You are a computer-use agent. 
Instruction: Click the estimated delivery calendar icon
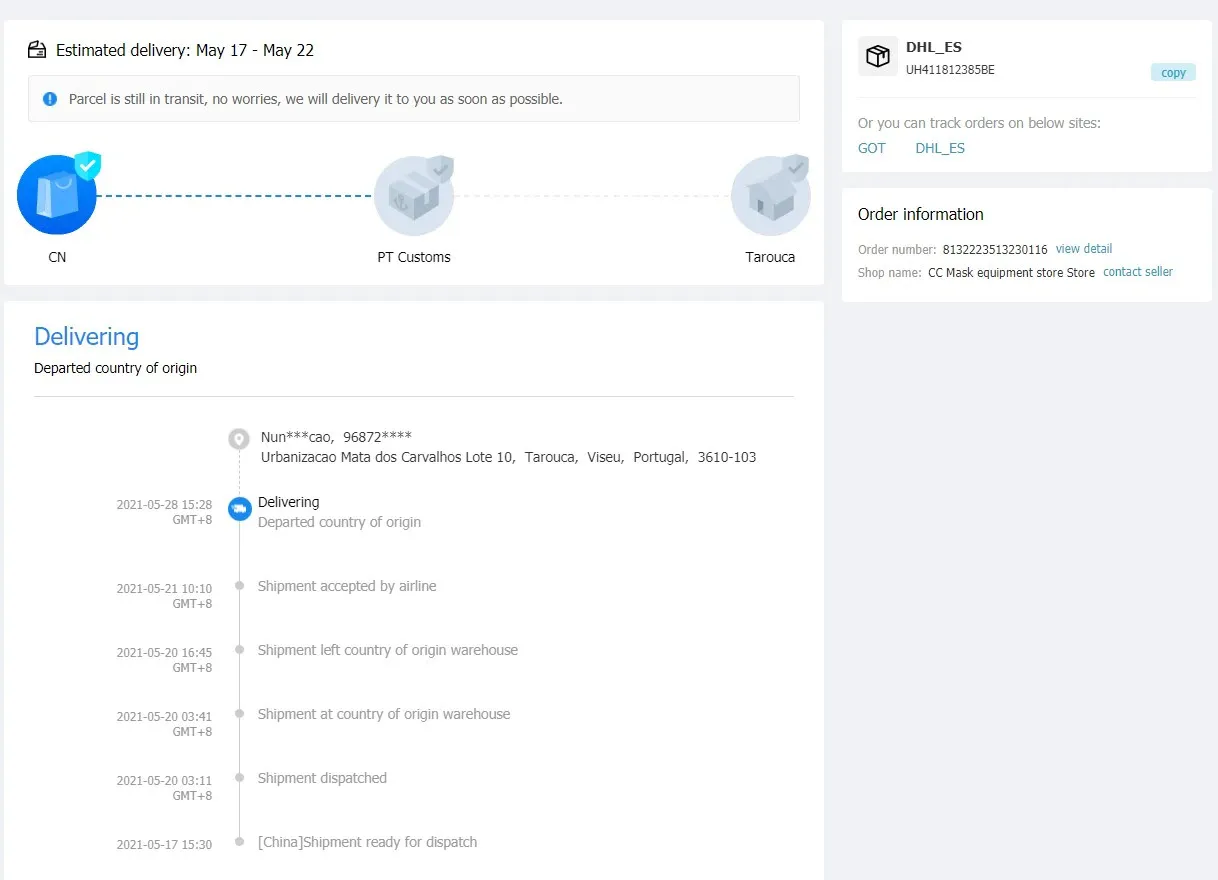coord(38,50)
